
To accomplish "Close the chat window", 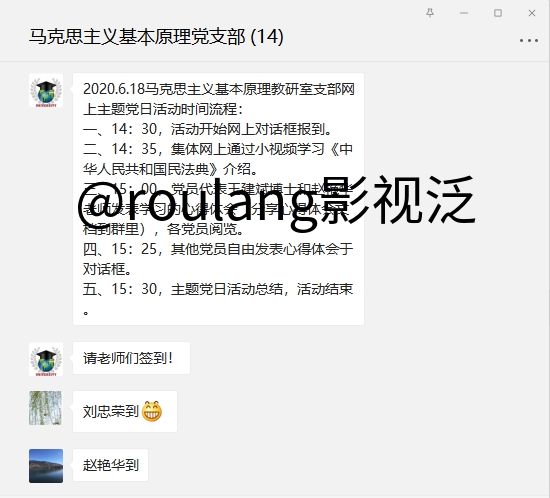I will tap(532, 13).
